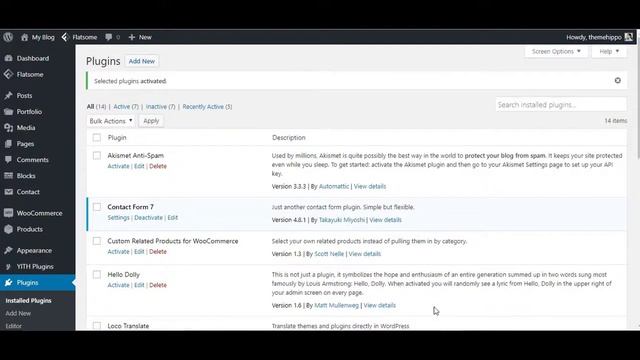Image resolution: width=640 pixels, height=360 pixels.
Task: View details for Hello Dolly
Action: tap(380, 305)
